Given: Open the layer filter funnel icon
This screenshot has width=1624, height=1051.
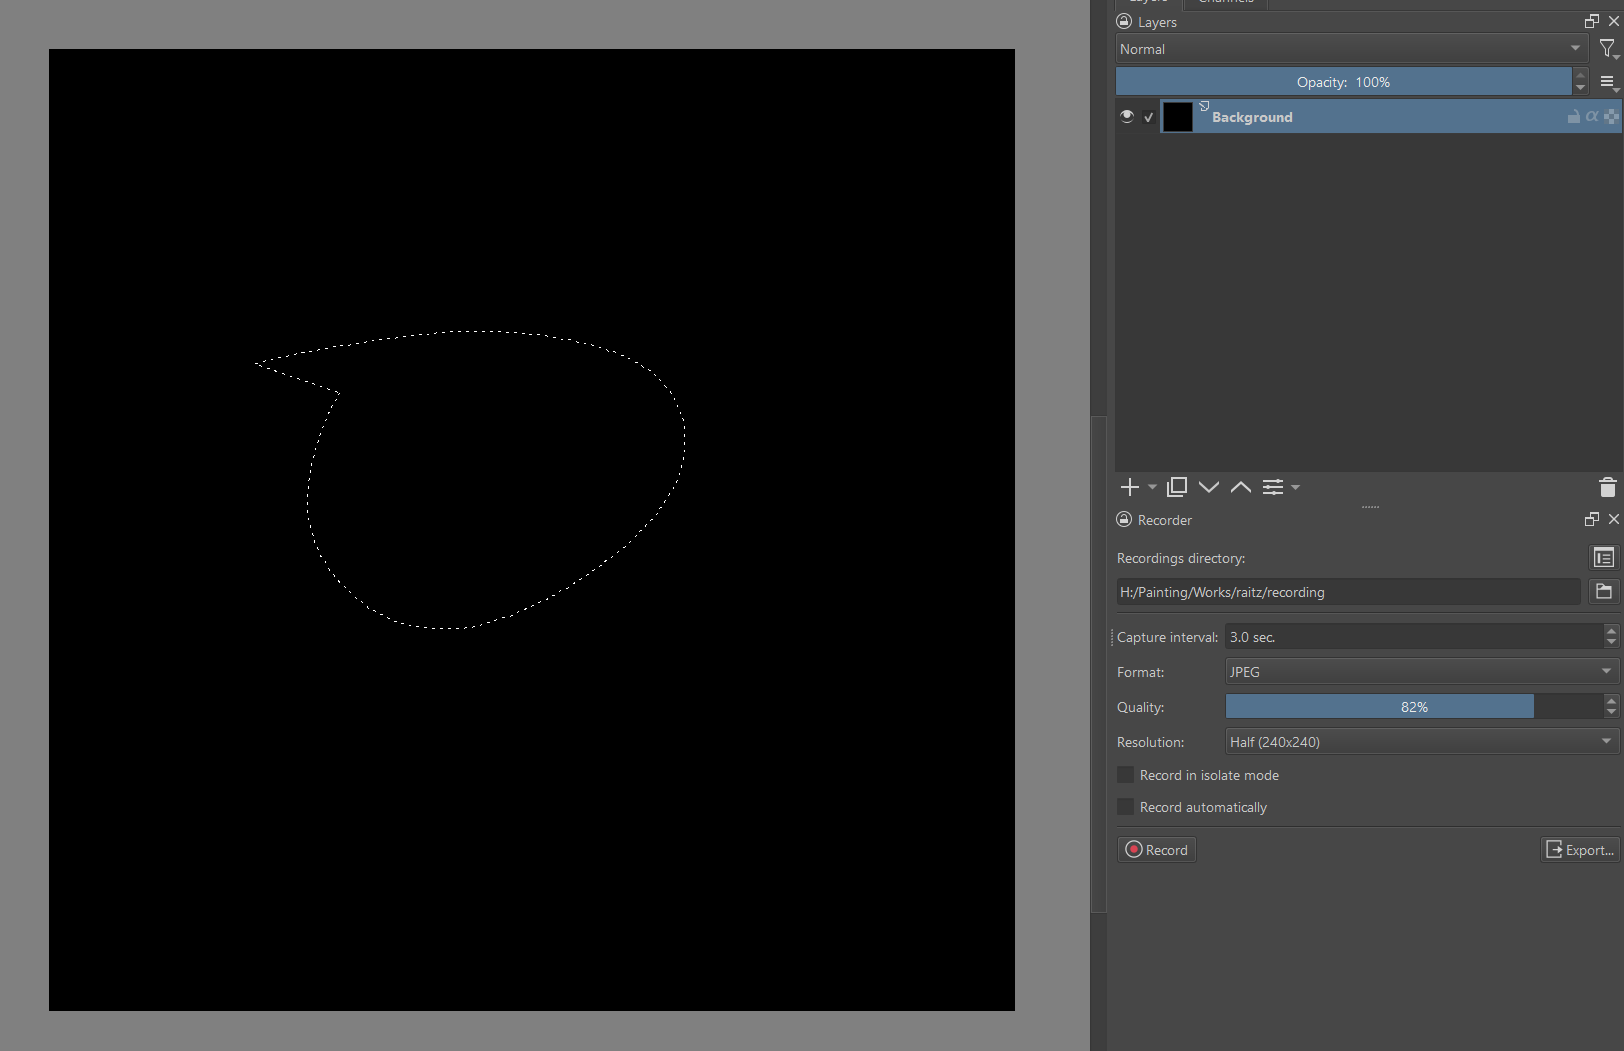Looking at the screenshot, I should pyautogui.click(x=1607, y=48).
